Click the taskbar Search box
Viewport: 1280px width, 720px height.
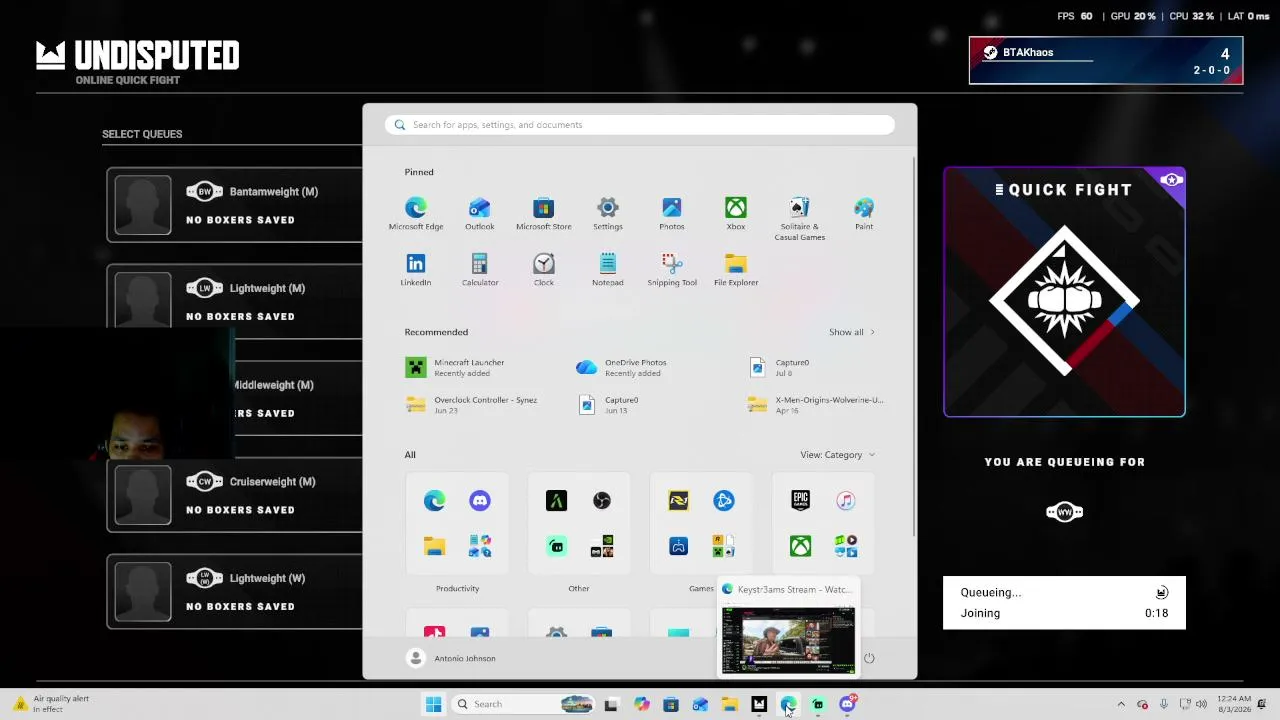click(x=523, y=704)
